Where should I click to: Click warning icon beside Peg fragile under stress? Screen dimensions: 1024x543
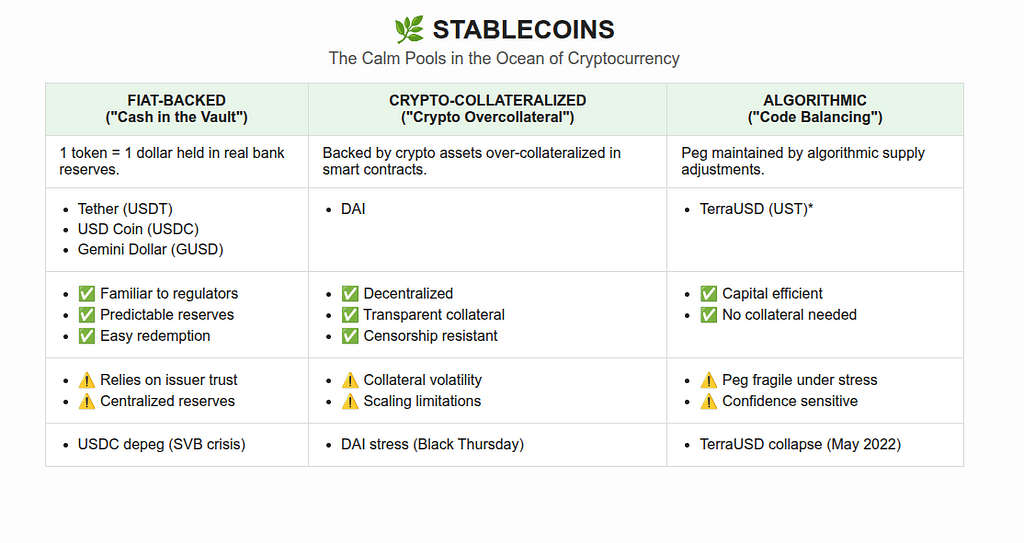(709, 380)
